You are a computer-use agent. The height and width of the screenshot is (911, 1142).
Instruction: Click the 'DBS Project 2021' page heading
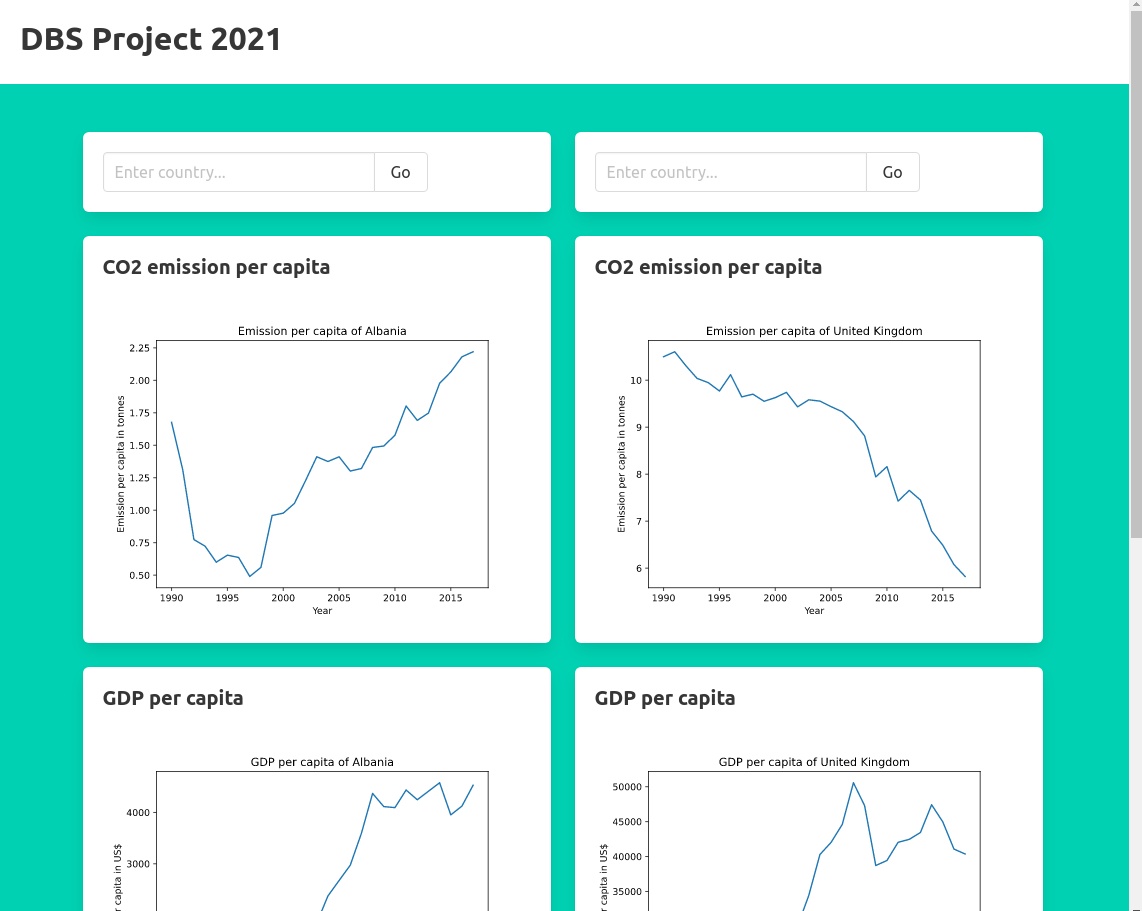150,40
